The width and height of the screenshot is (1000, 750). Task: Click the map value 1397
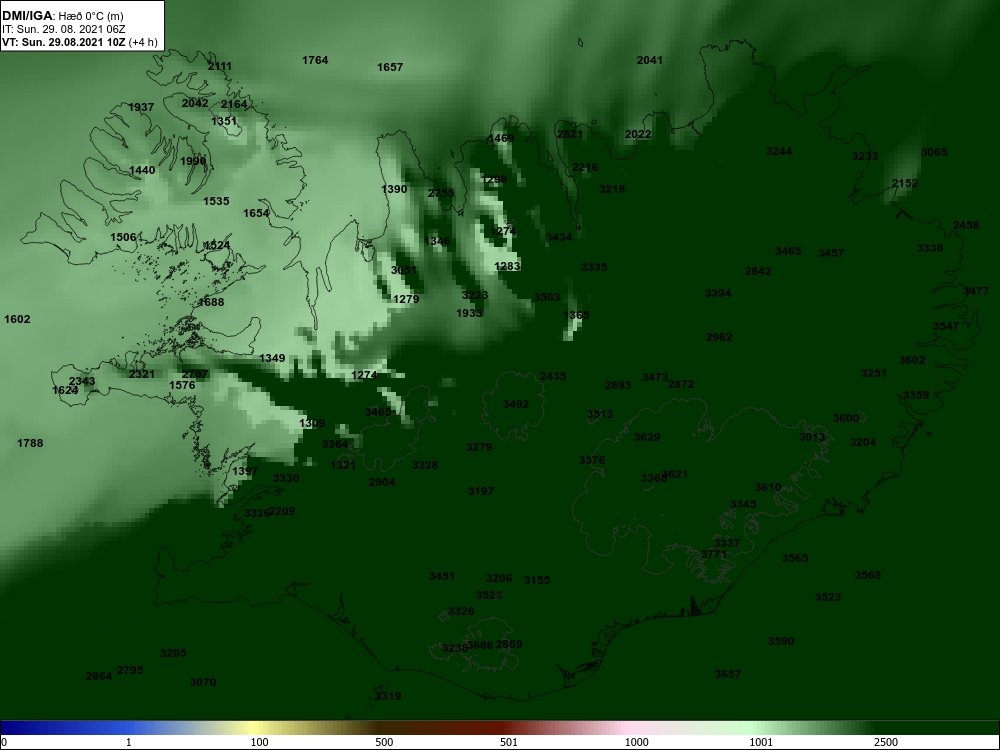point(245,471)
